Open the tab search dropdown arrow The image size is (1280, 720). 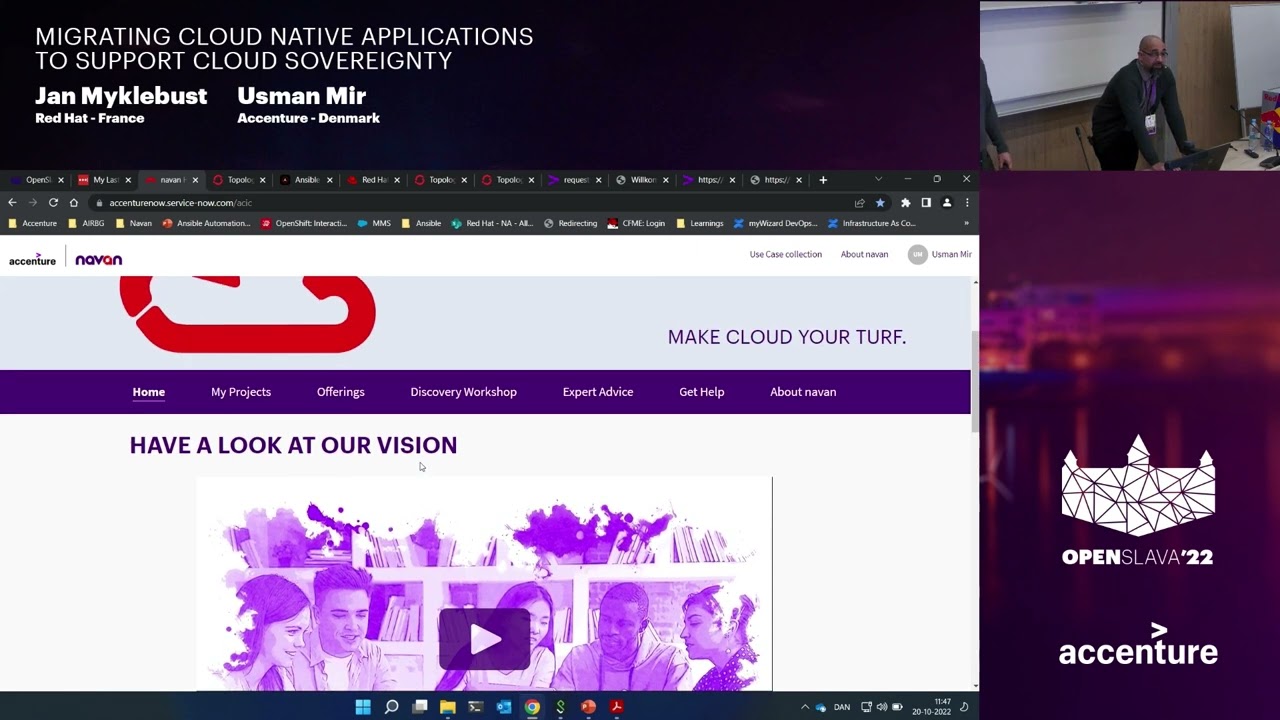[878, 180]
